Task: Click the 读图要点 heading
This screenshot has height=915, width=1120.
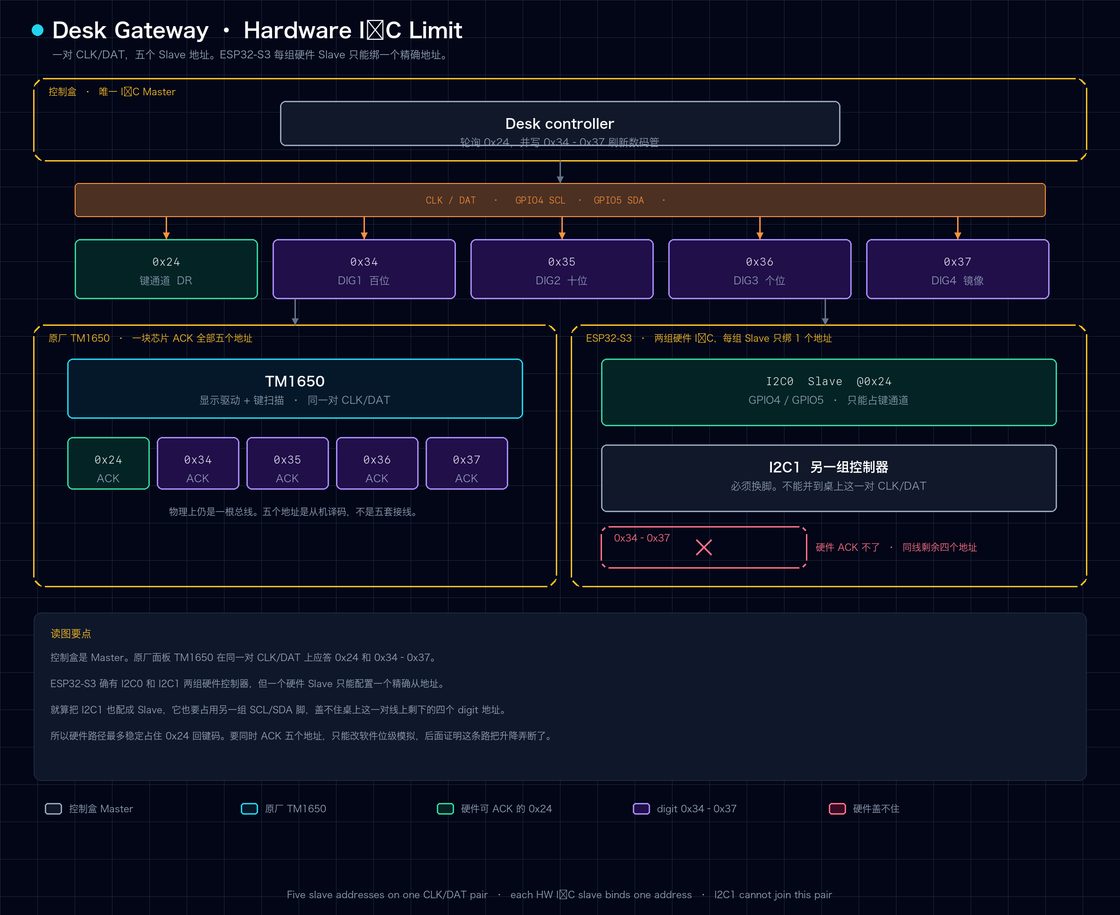Action: pos(71,634)
